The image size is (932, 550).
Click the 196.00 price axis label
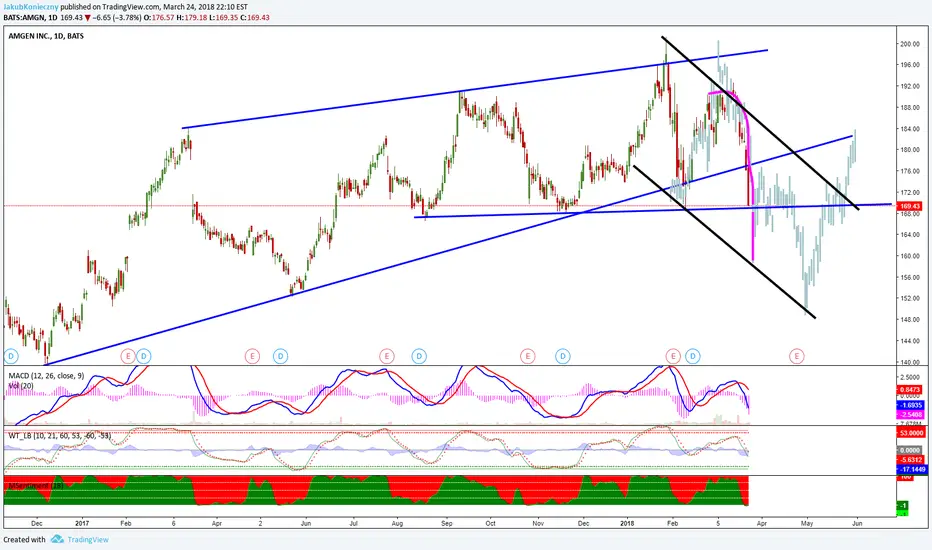click(909, 65)
